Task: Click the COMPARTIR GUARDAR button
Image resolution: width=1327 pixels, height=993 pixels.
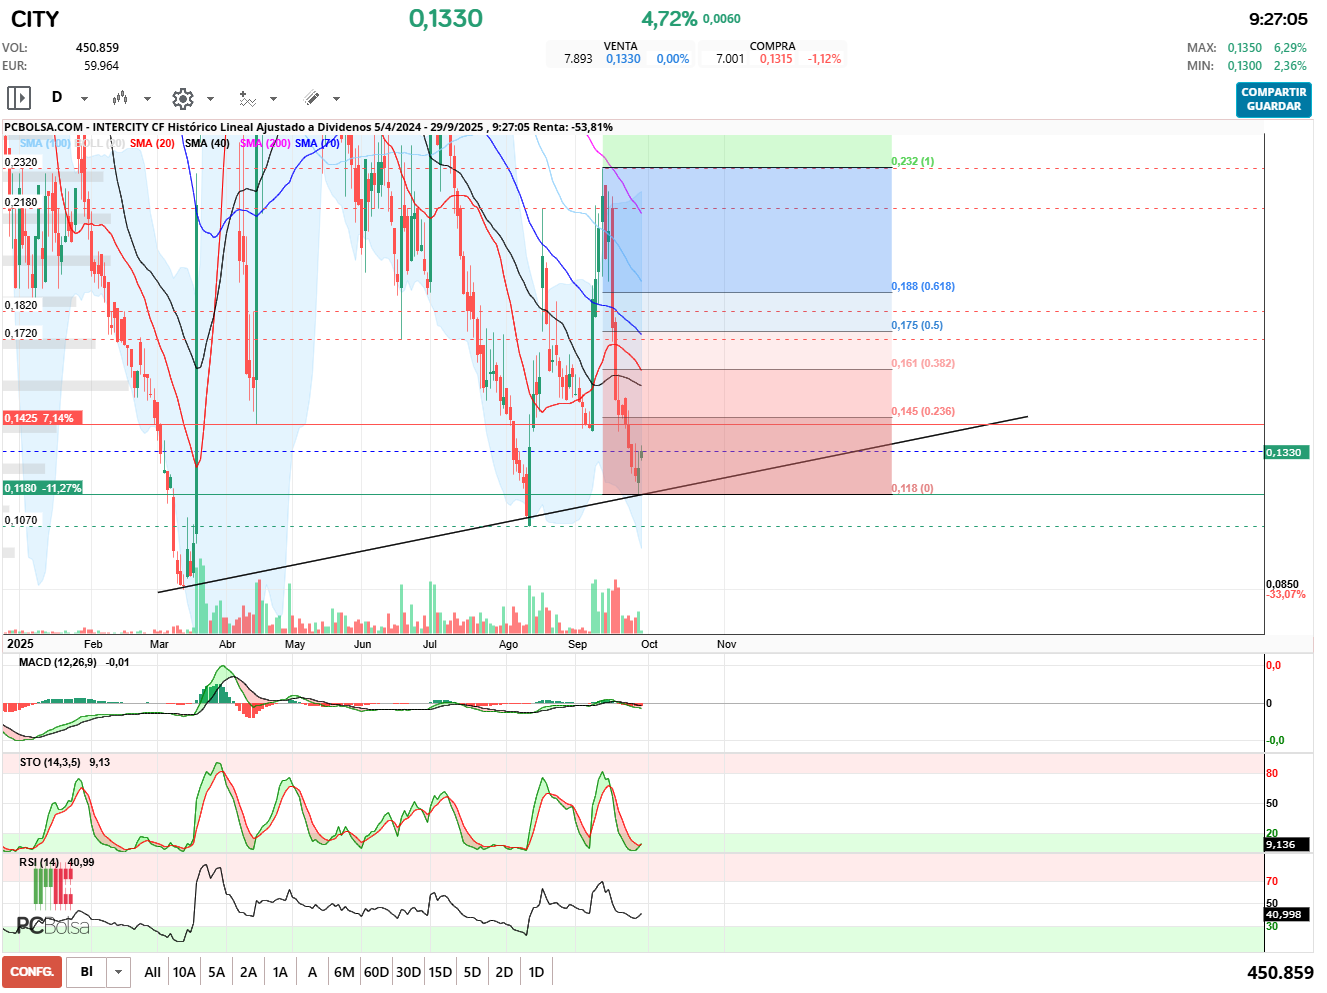Action: tap(1273, 99)
